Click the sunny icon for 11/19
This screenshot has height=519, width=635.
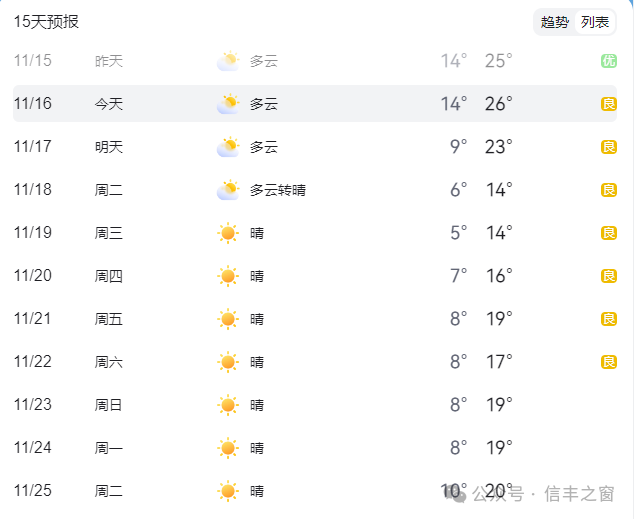click(x=229, y=233)
